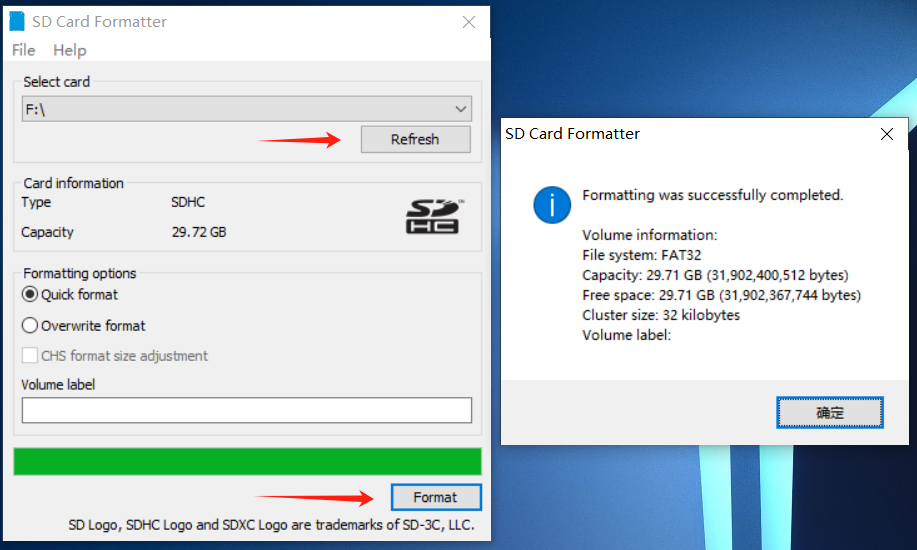
Task: Click the 29.72 GB capacity value
Action: pyautogui.click(x=199, y=232)
